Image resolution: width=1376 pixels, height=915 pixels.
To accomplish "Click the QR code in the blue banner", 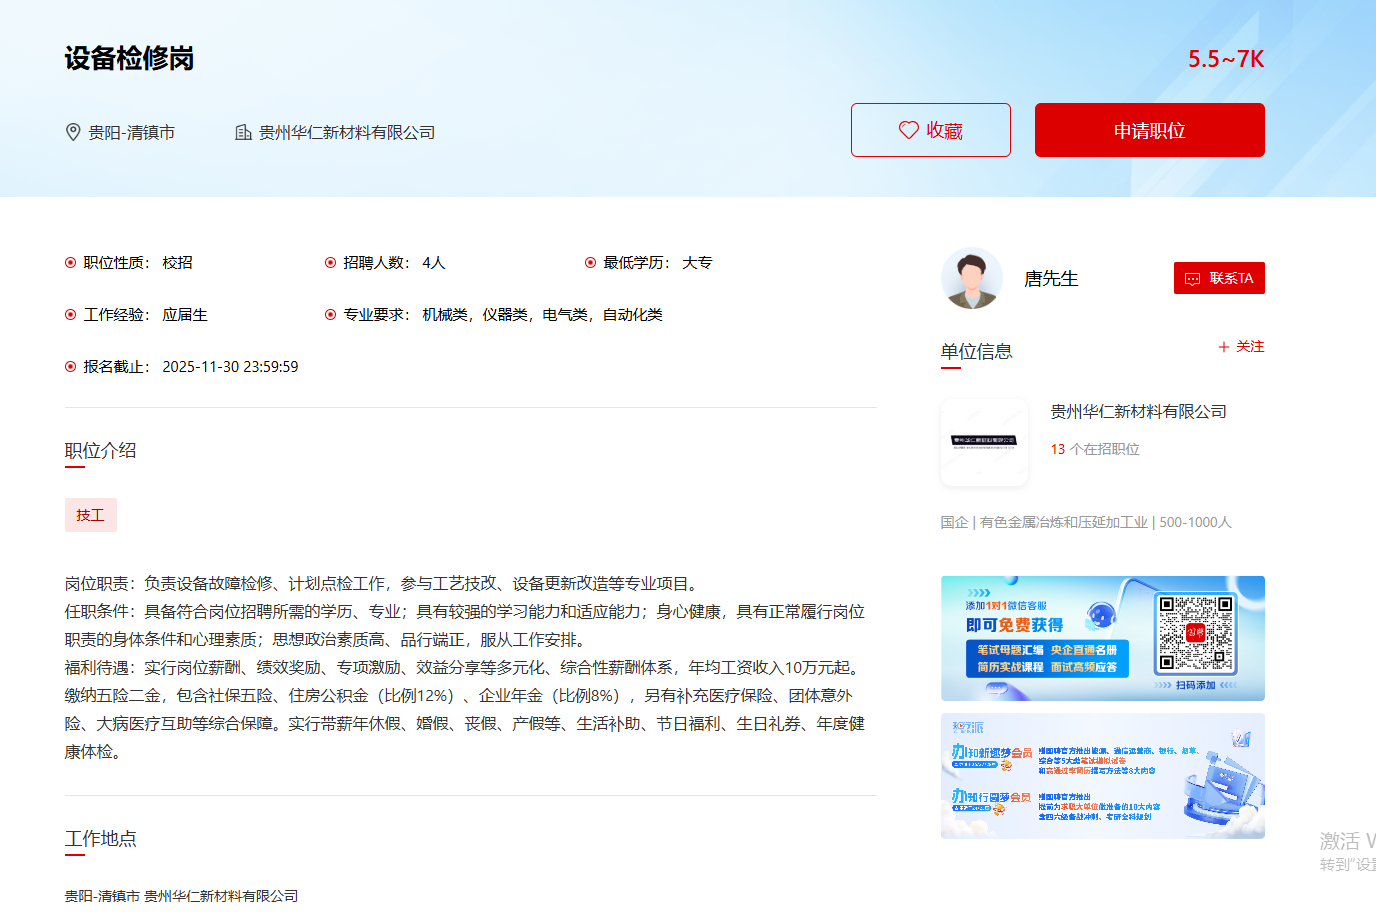I will click(1195, 633).
